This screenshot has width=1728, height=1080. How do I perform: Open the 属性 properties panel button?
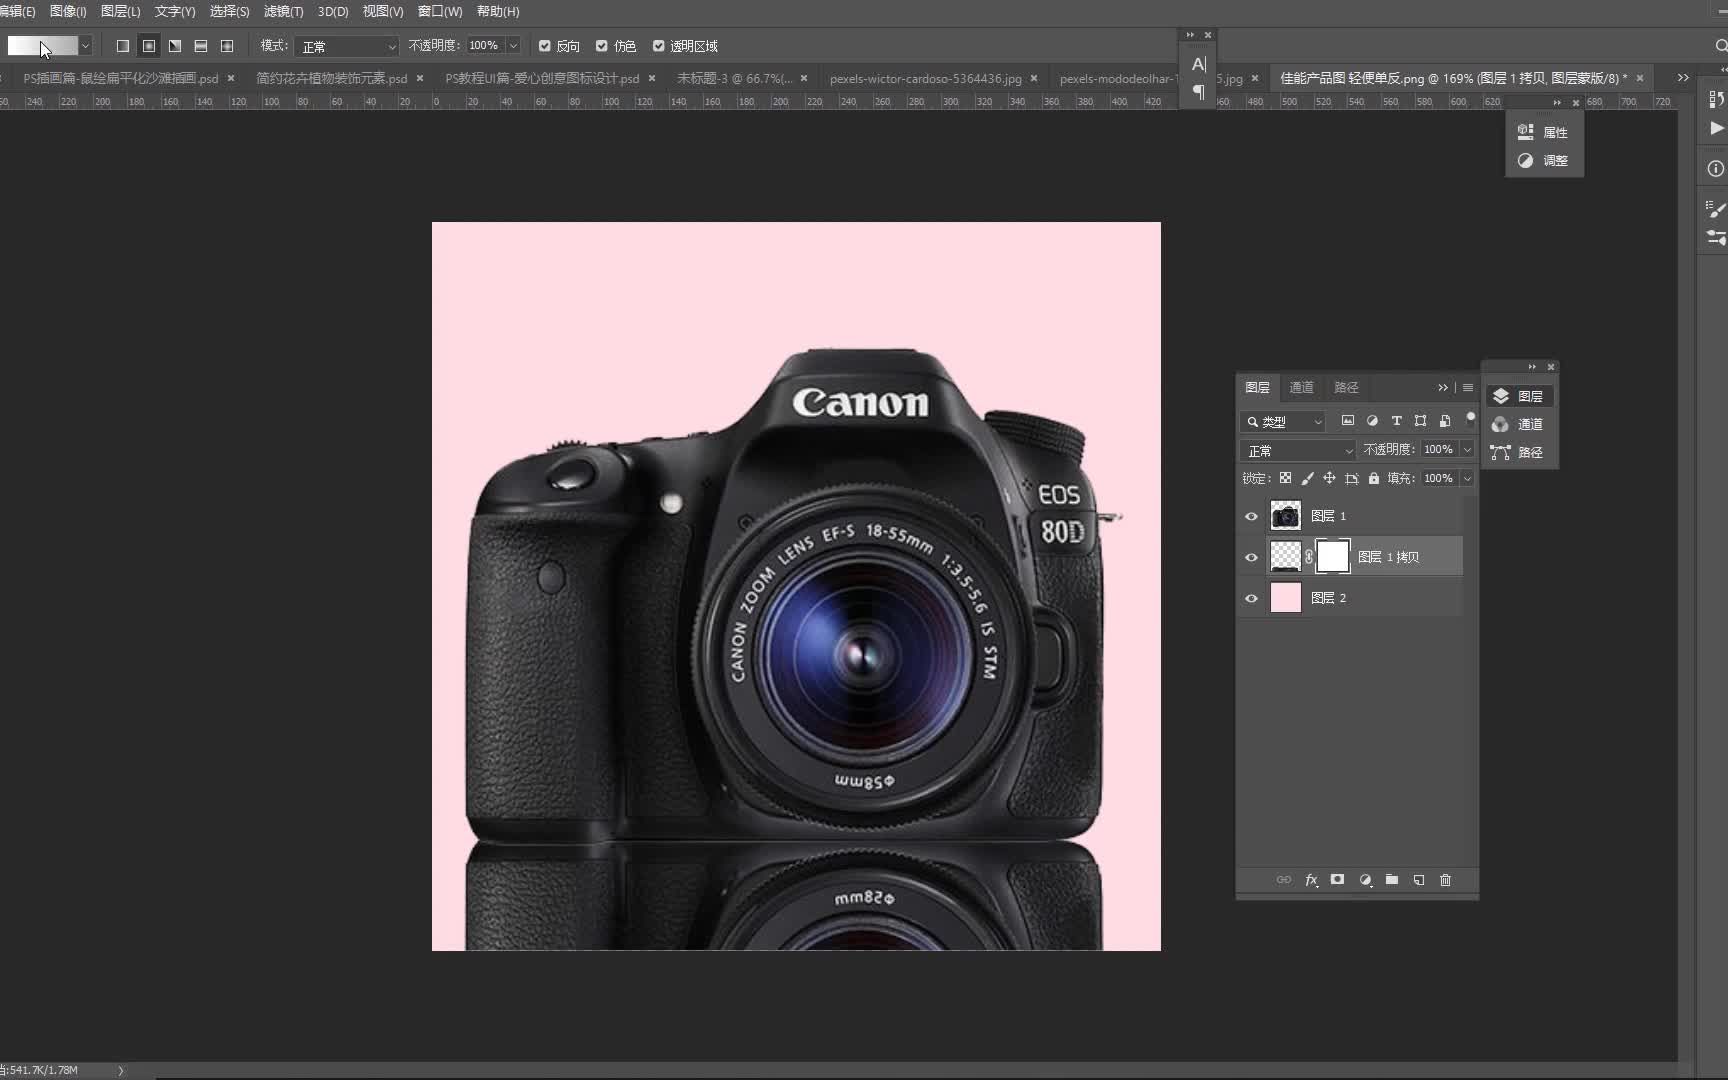[1544, 132]
